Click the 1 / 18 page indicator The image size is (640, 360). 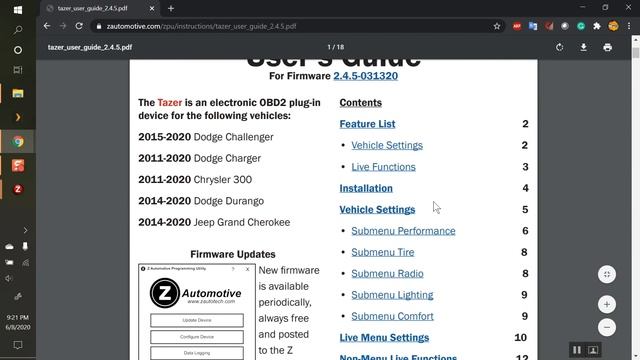pyautogui.click(x=336, y=47)
